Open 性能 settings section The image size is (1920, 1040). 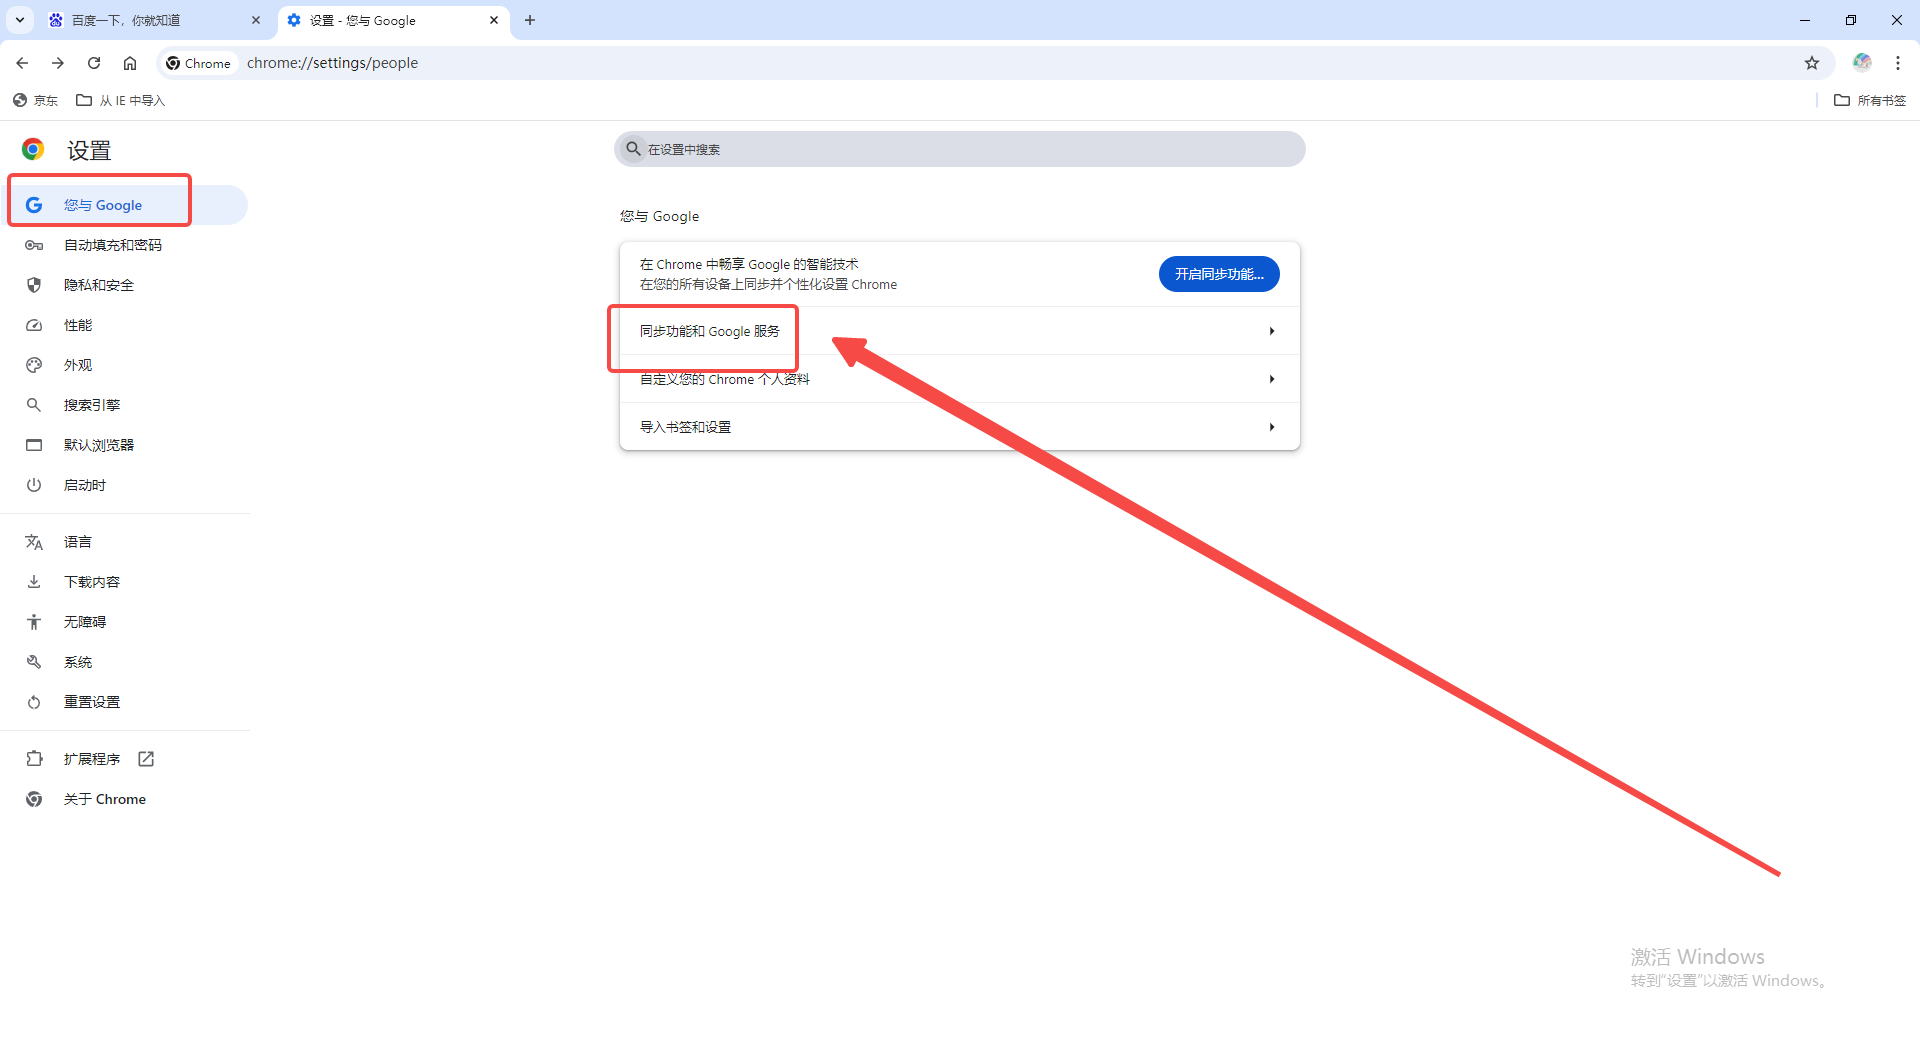click(x=124, y=325)
